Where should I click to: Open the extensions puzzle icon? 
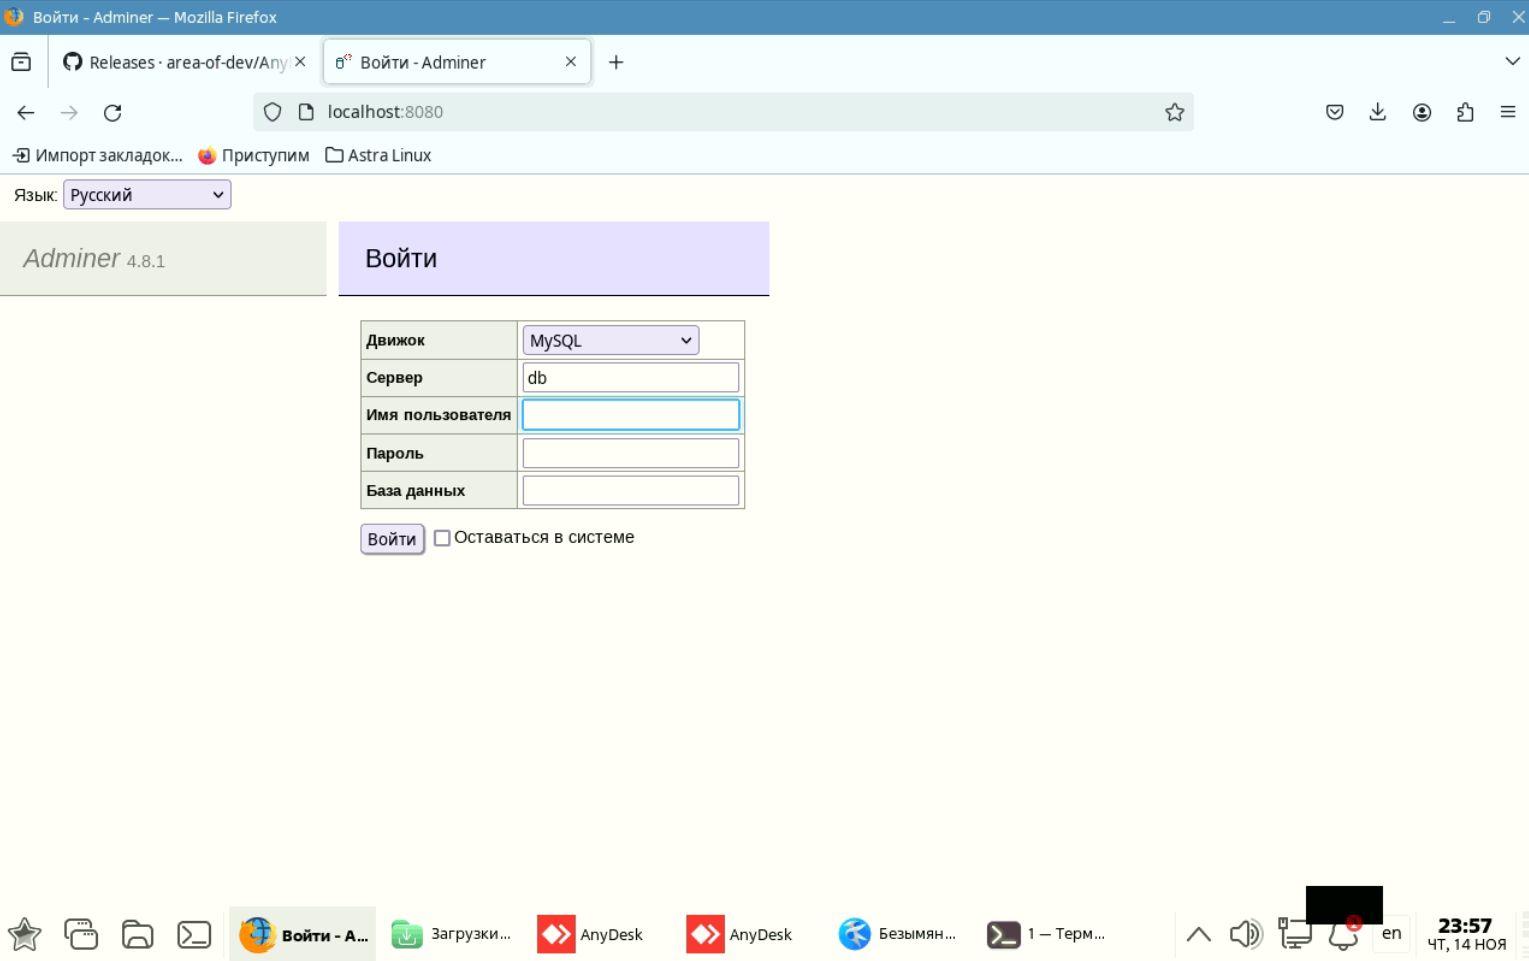[x=1465, y=112]
